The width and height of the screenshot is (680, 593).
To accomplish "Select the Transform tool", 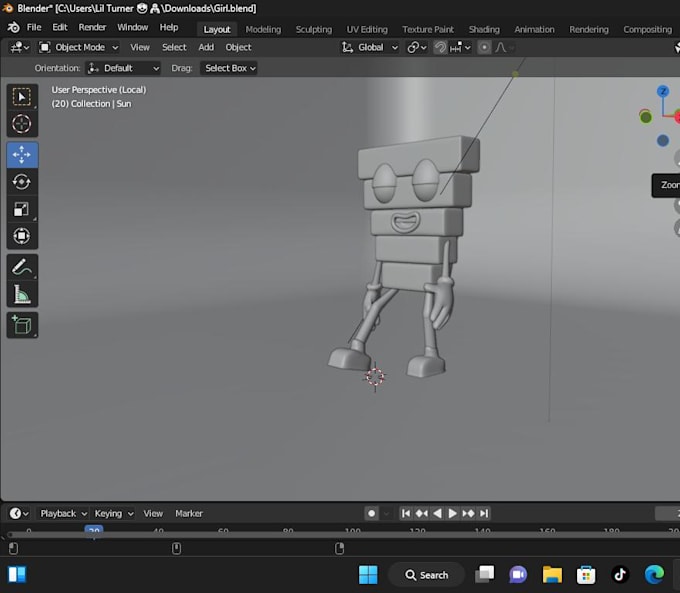I will coord(22,236).
